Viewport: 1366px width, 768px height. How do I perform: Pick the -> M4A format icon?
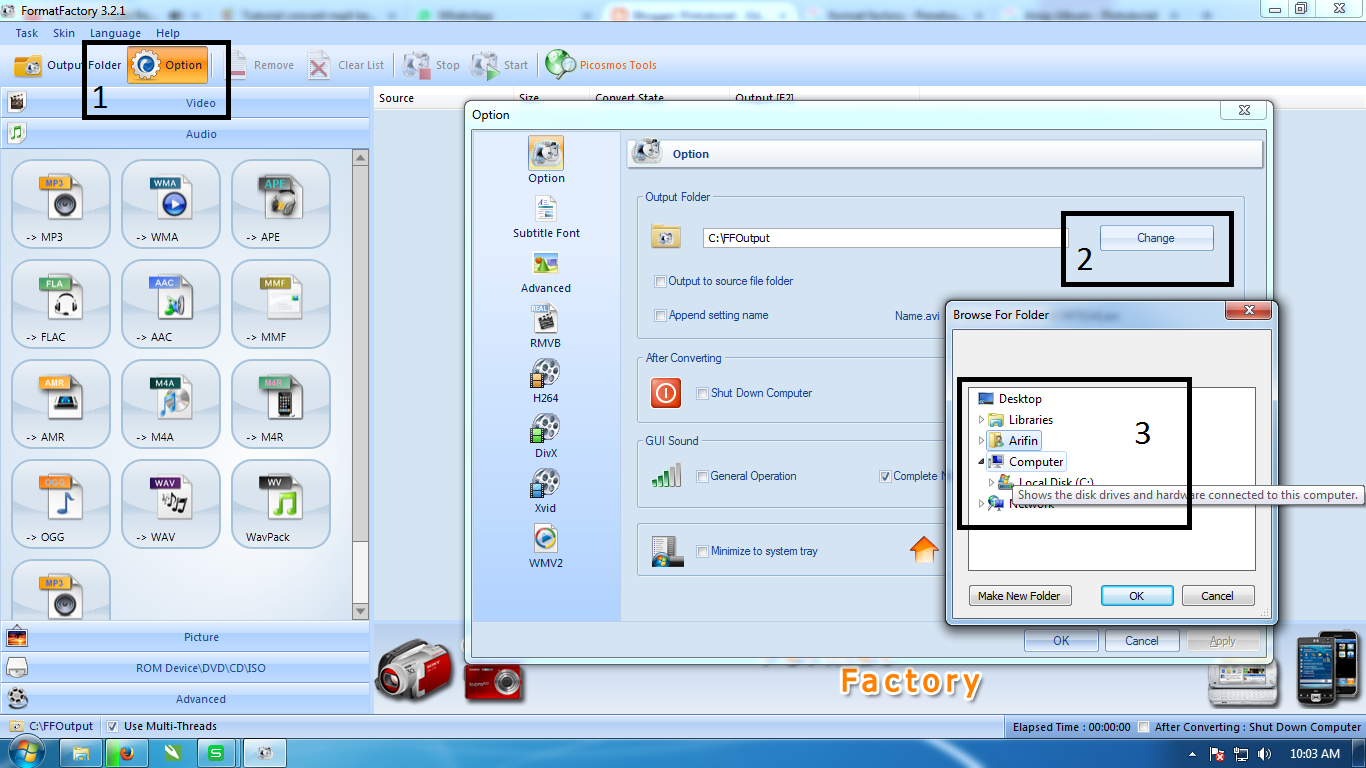(171, 404)
